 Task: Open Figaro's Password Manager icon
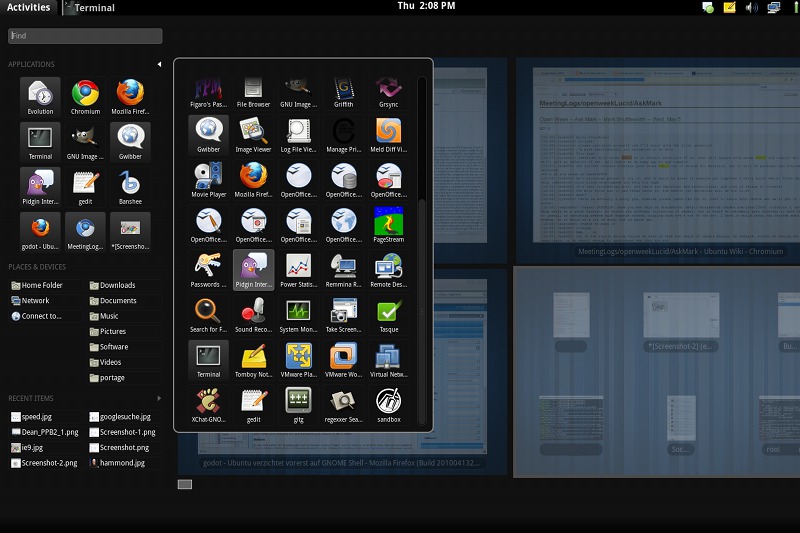208,92
